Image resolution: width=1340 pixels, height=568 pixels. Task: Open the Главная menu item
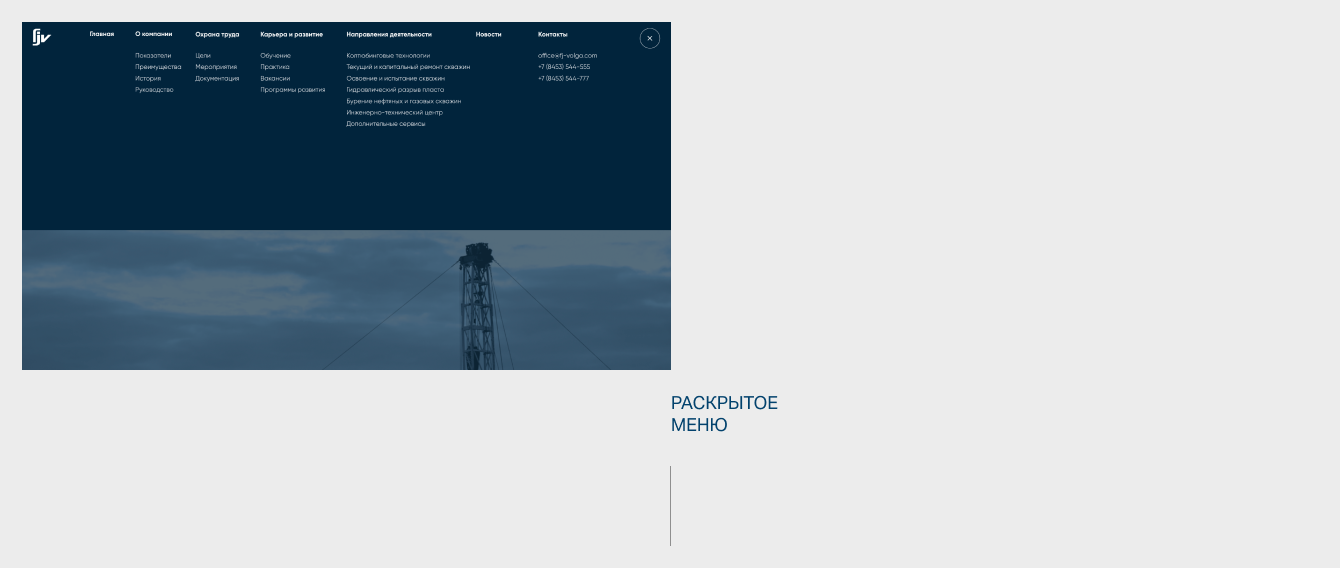102,34
